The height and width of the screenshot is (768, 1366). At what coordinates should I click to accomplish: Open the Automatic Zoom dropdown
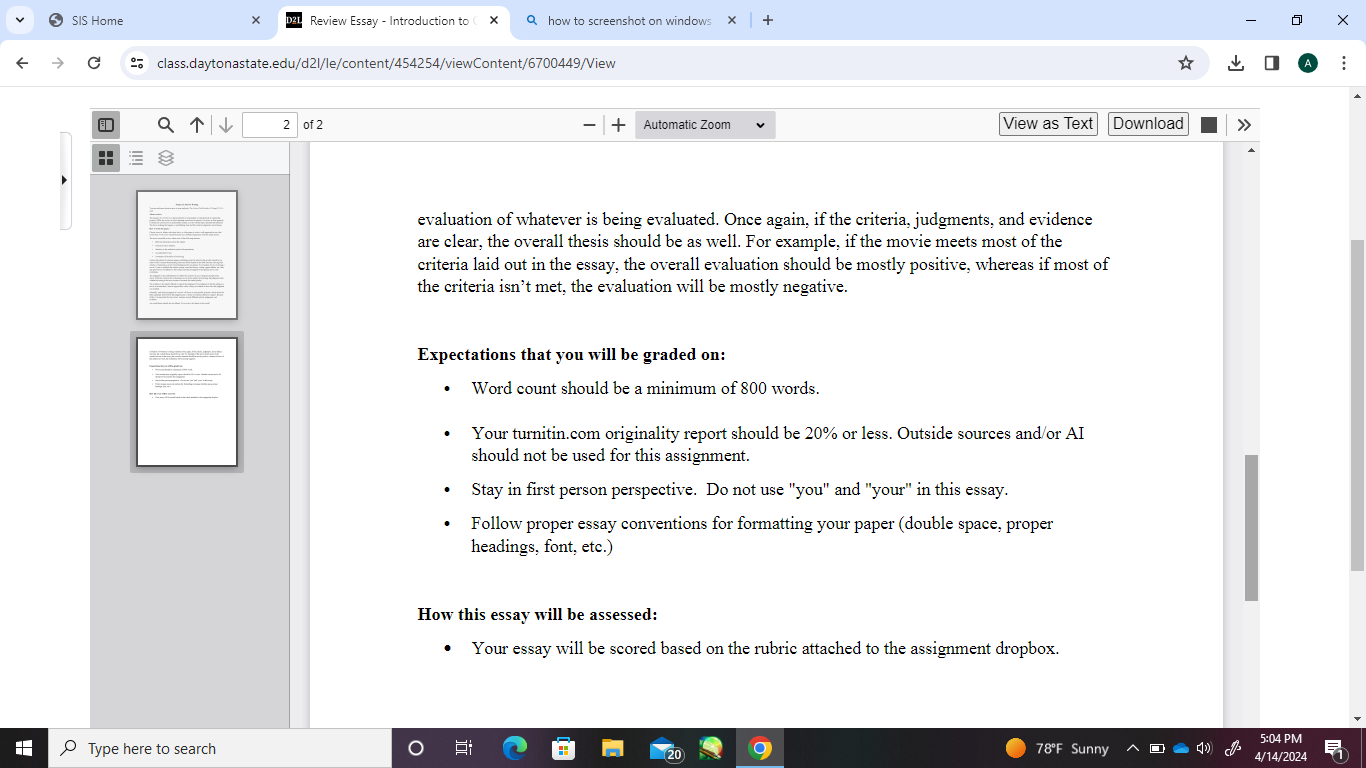coord(705,125)
